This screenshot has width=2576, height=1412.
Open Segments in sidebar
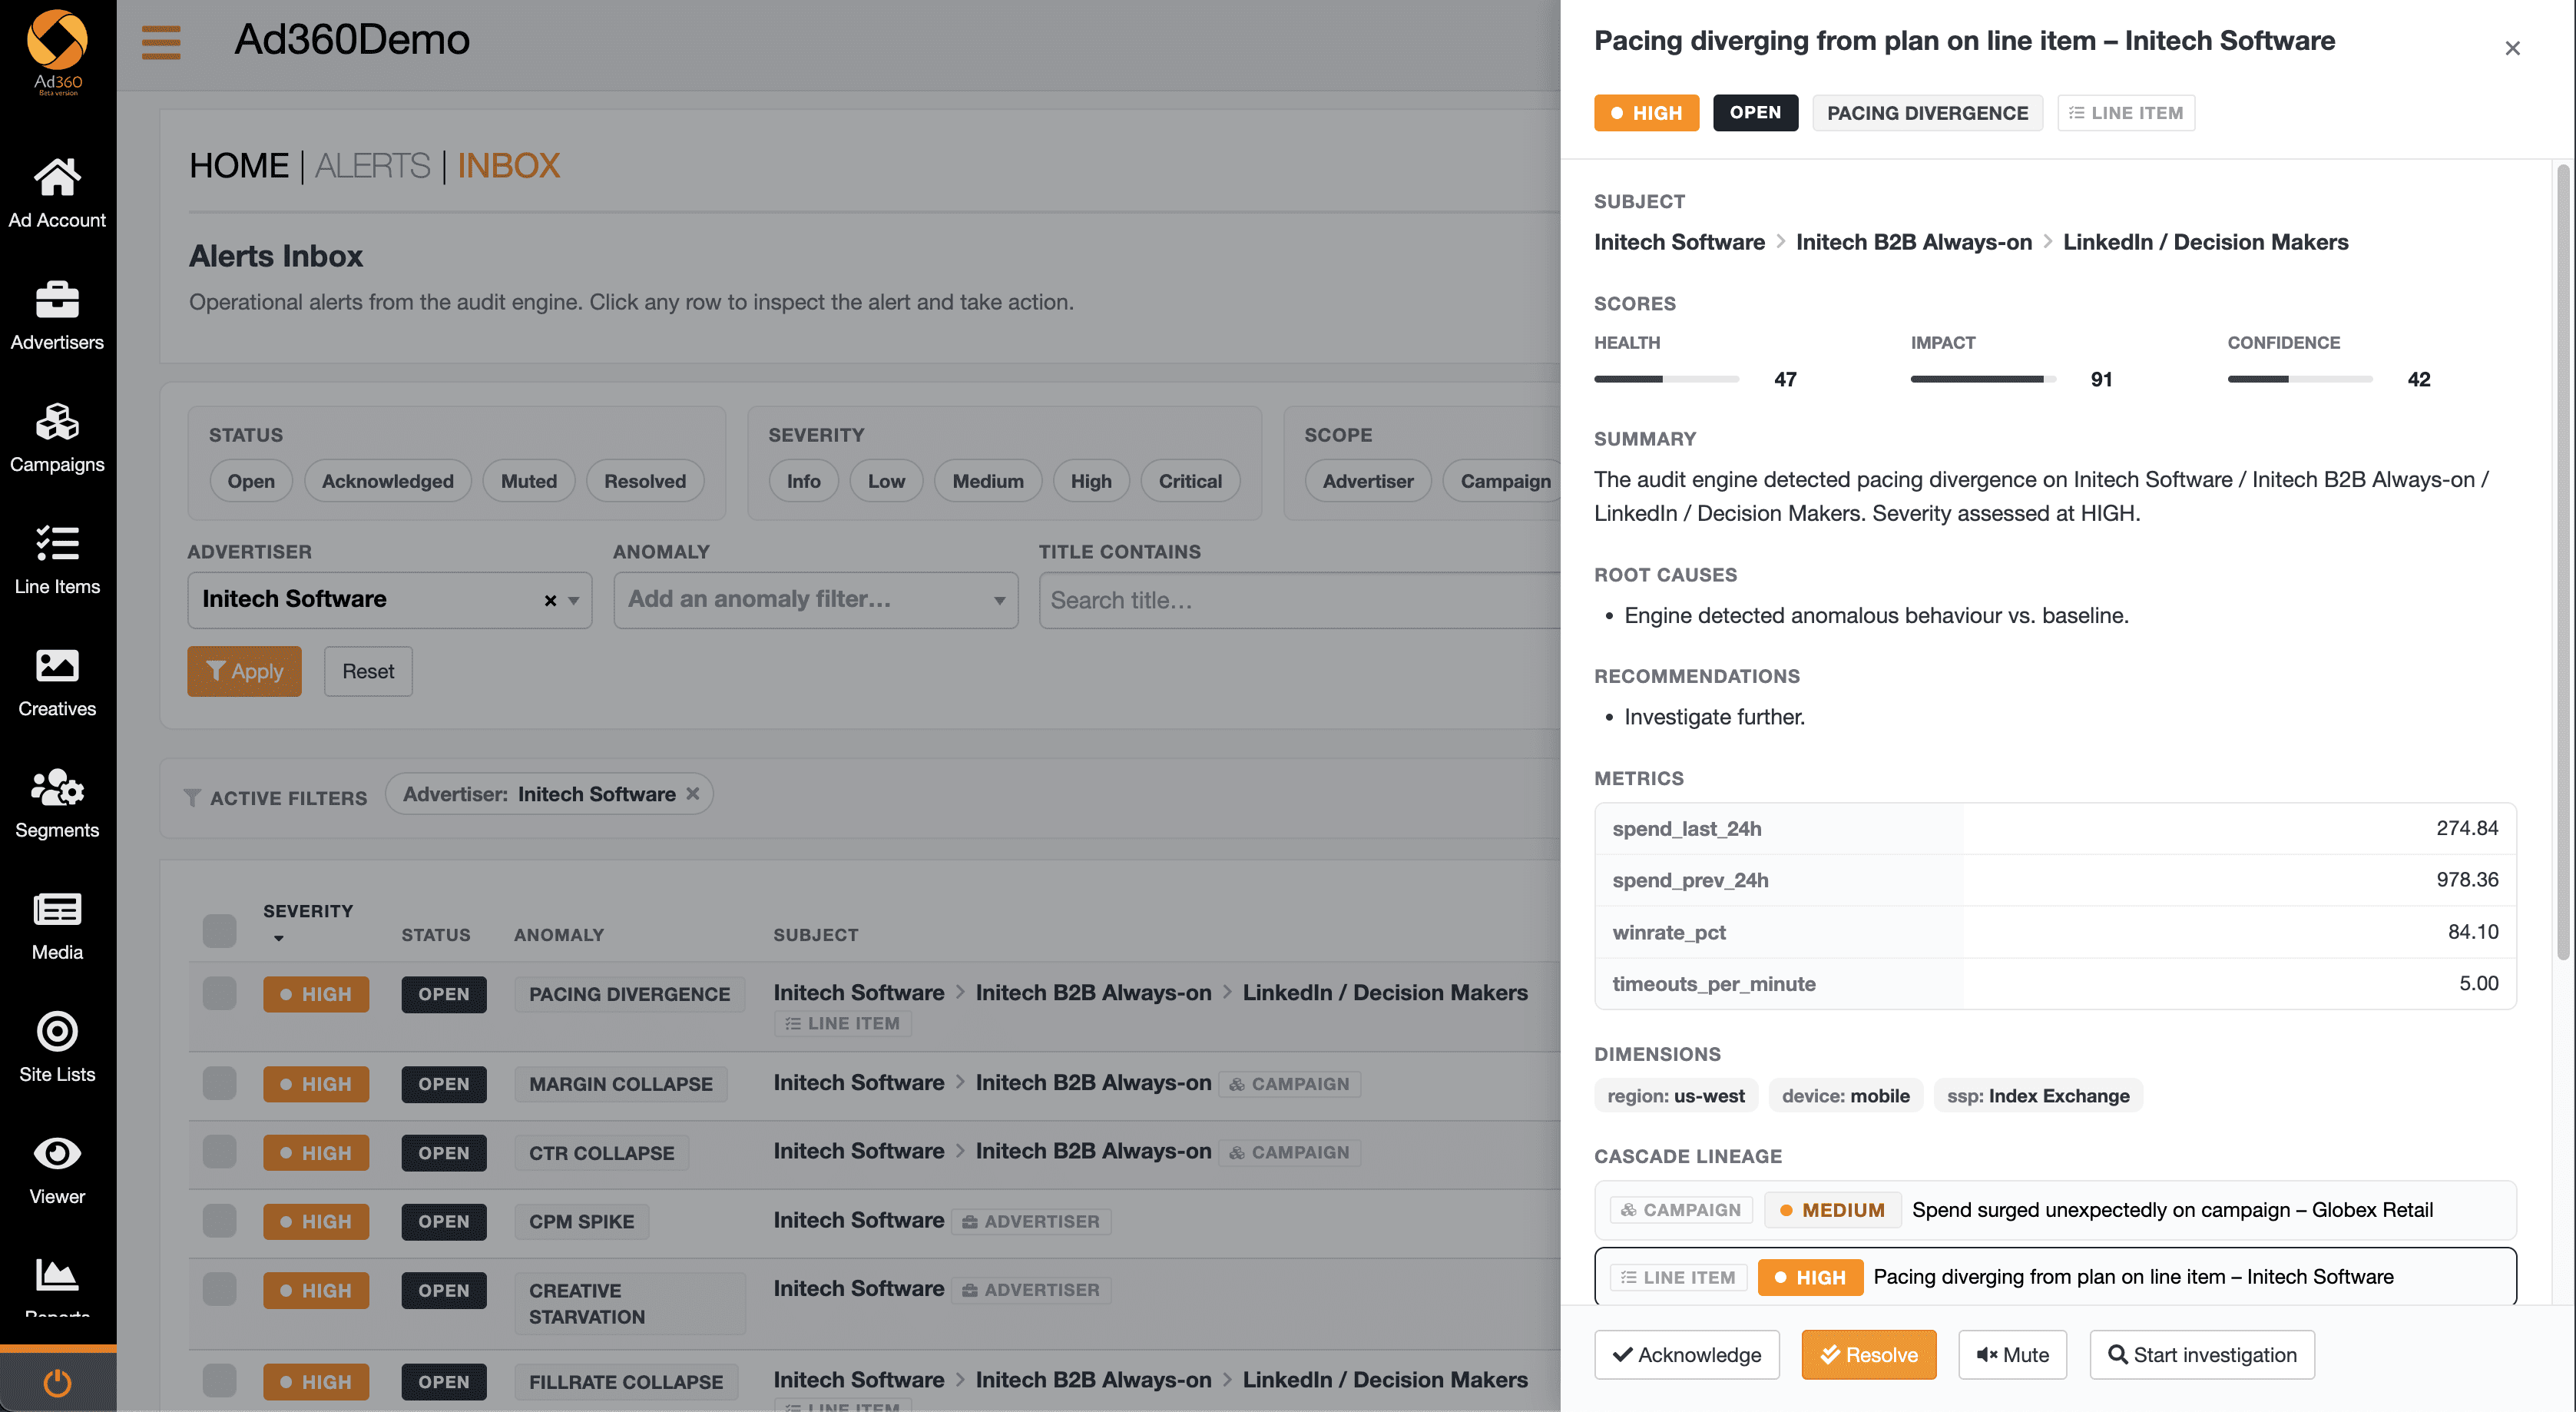(57, 803)
